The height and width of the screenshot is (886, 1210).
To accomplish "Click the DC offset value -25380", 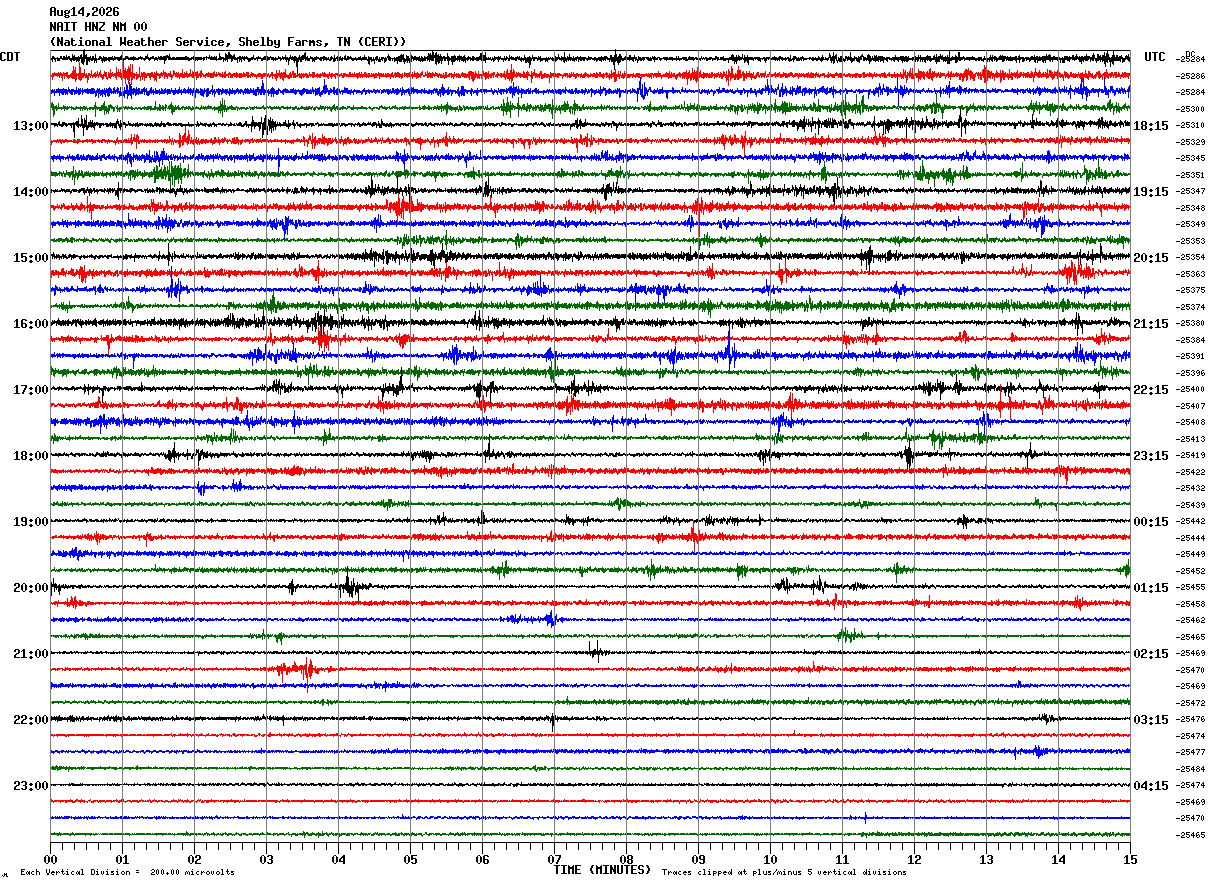I will tap(1190, 323).
